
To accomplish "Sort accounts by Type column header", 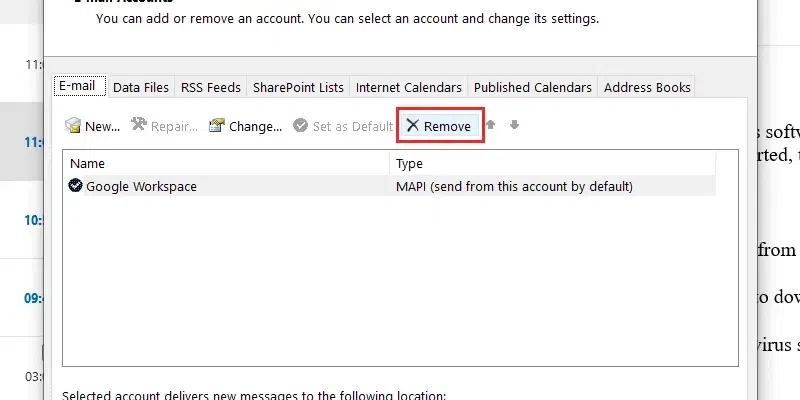I will [x=553, y=163].
